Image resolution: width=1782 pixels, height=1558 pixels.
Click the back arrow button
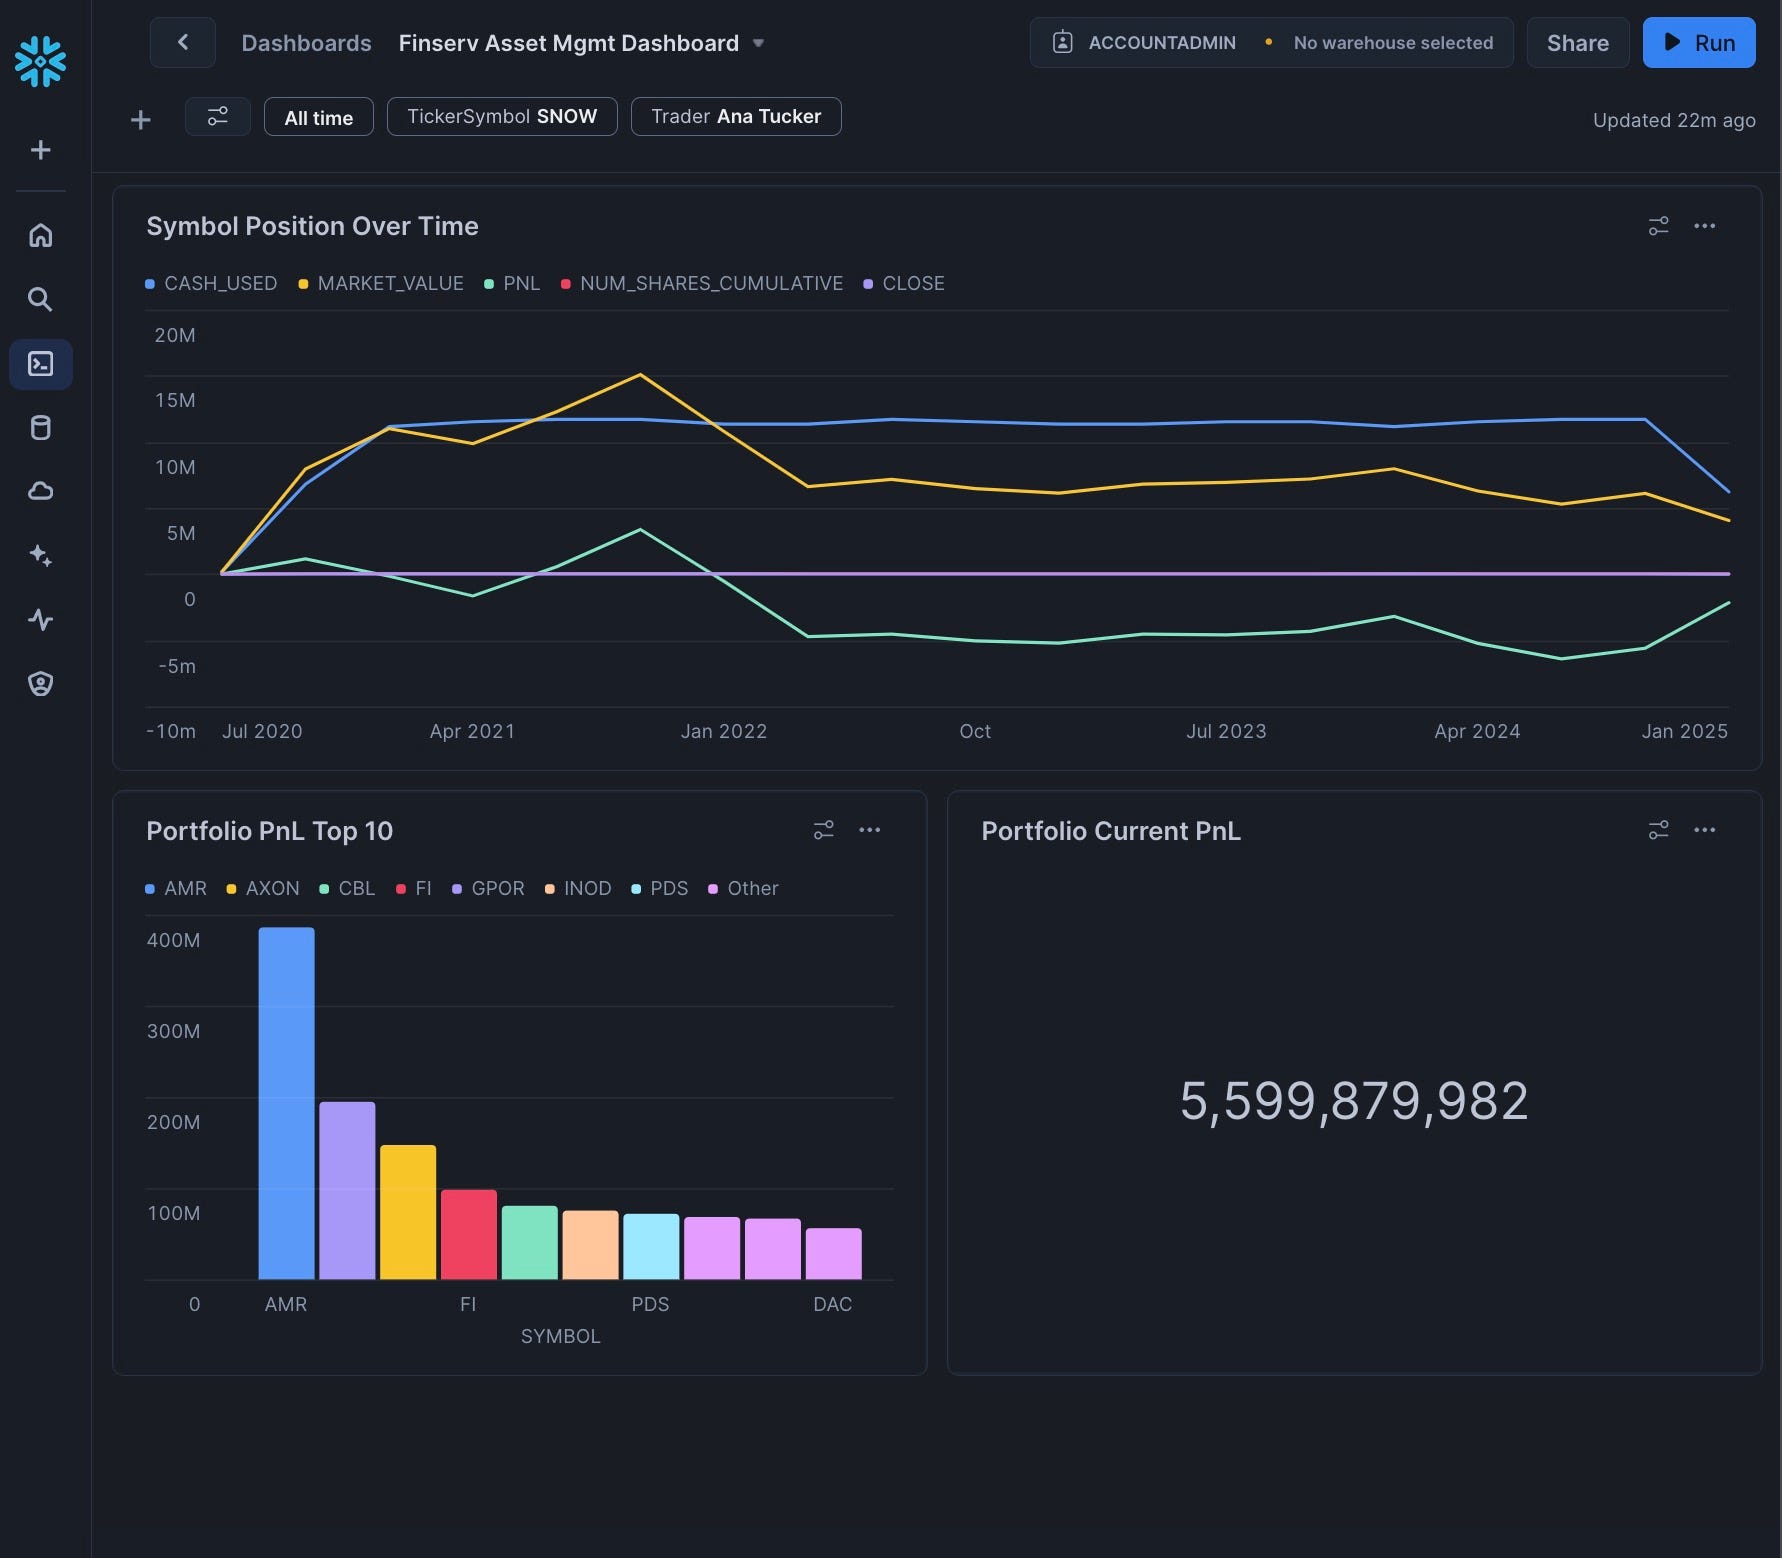point(182,42)
